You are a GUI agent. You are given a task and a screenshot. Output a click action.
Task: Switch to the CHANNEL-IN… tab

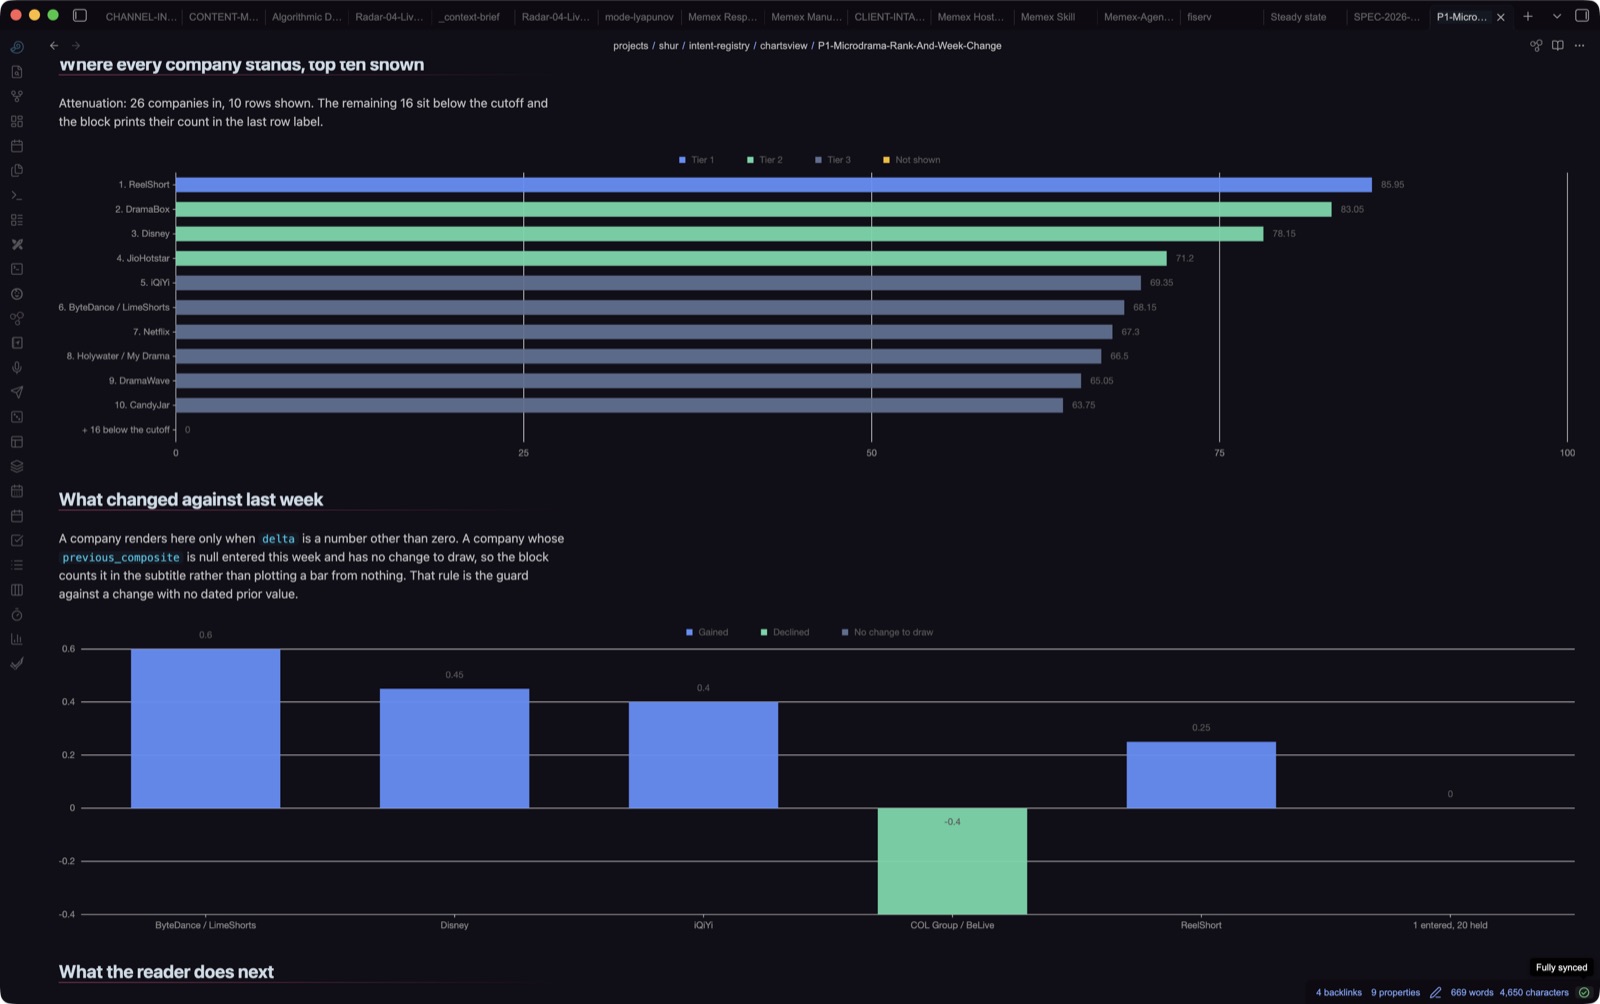pos(140,17)
